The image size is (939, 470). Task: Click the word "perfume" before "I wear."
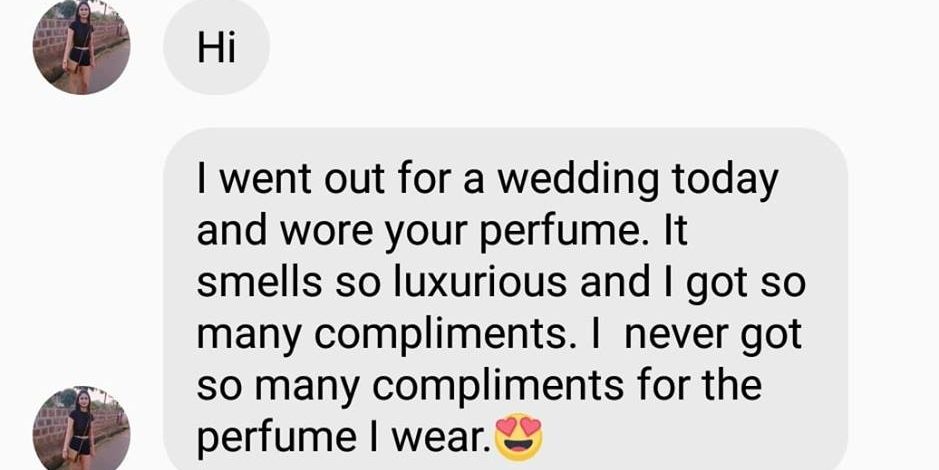277,440
